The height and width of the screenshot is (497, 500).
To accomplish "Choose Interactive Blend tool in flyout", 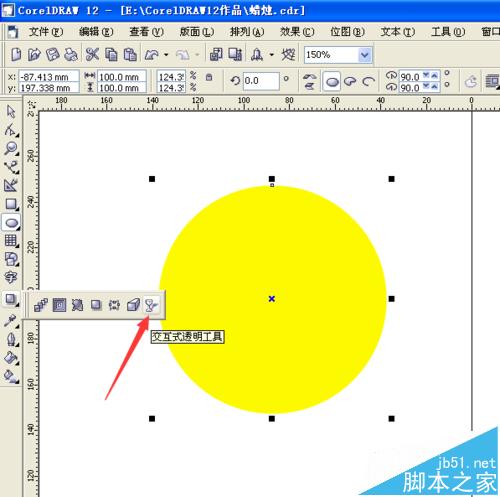I will (x=41, y=305).
